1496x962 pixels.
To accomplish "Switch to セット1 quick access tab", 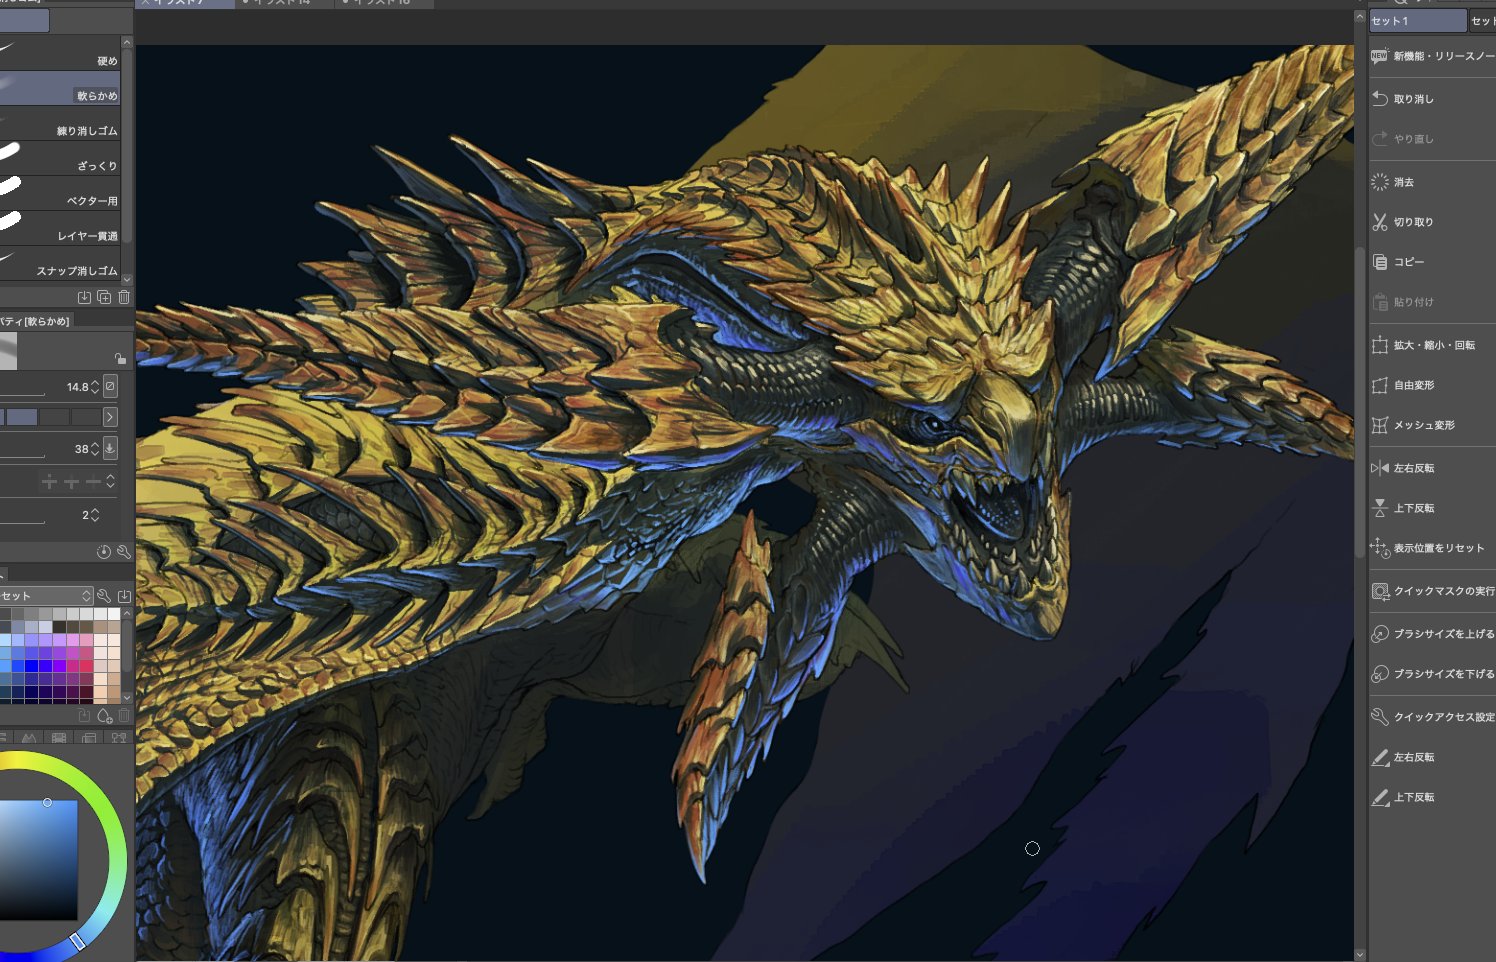I will 1417,21.
